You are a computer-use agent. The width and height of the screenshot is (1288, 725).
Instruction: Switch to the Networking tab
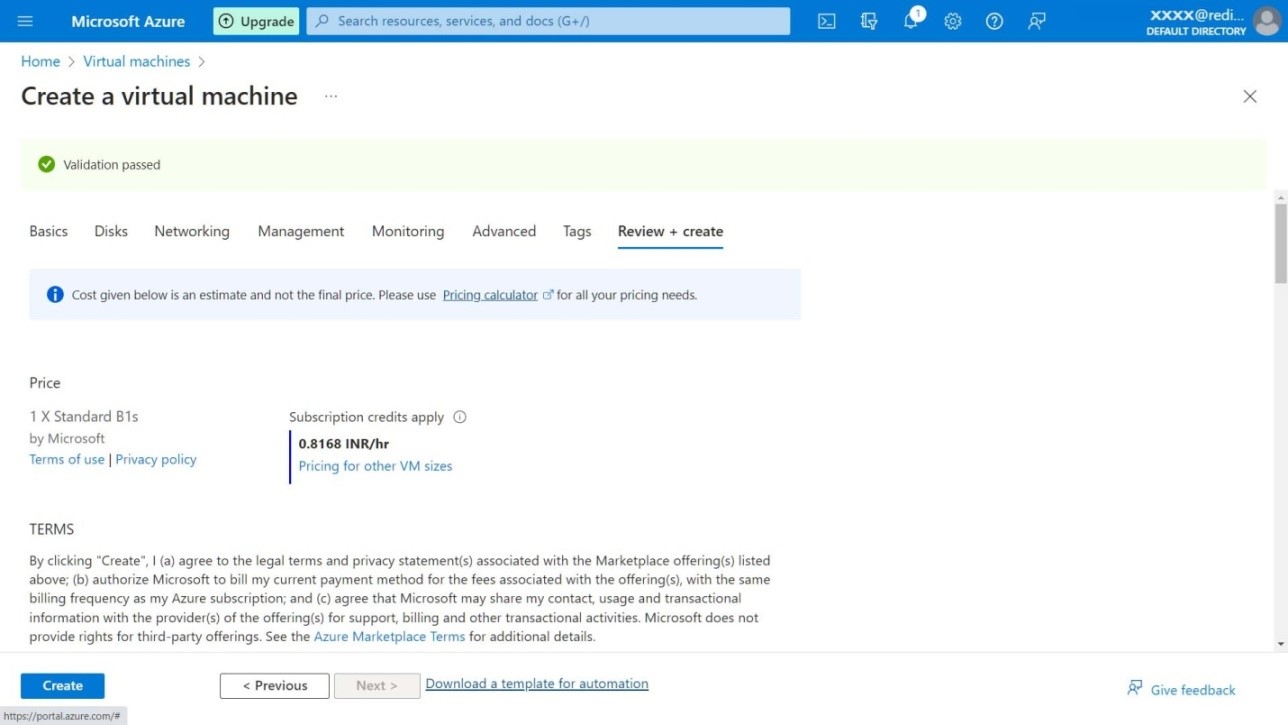[192, 231]
